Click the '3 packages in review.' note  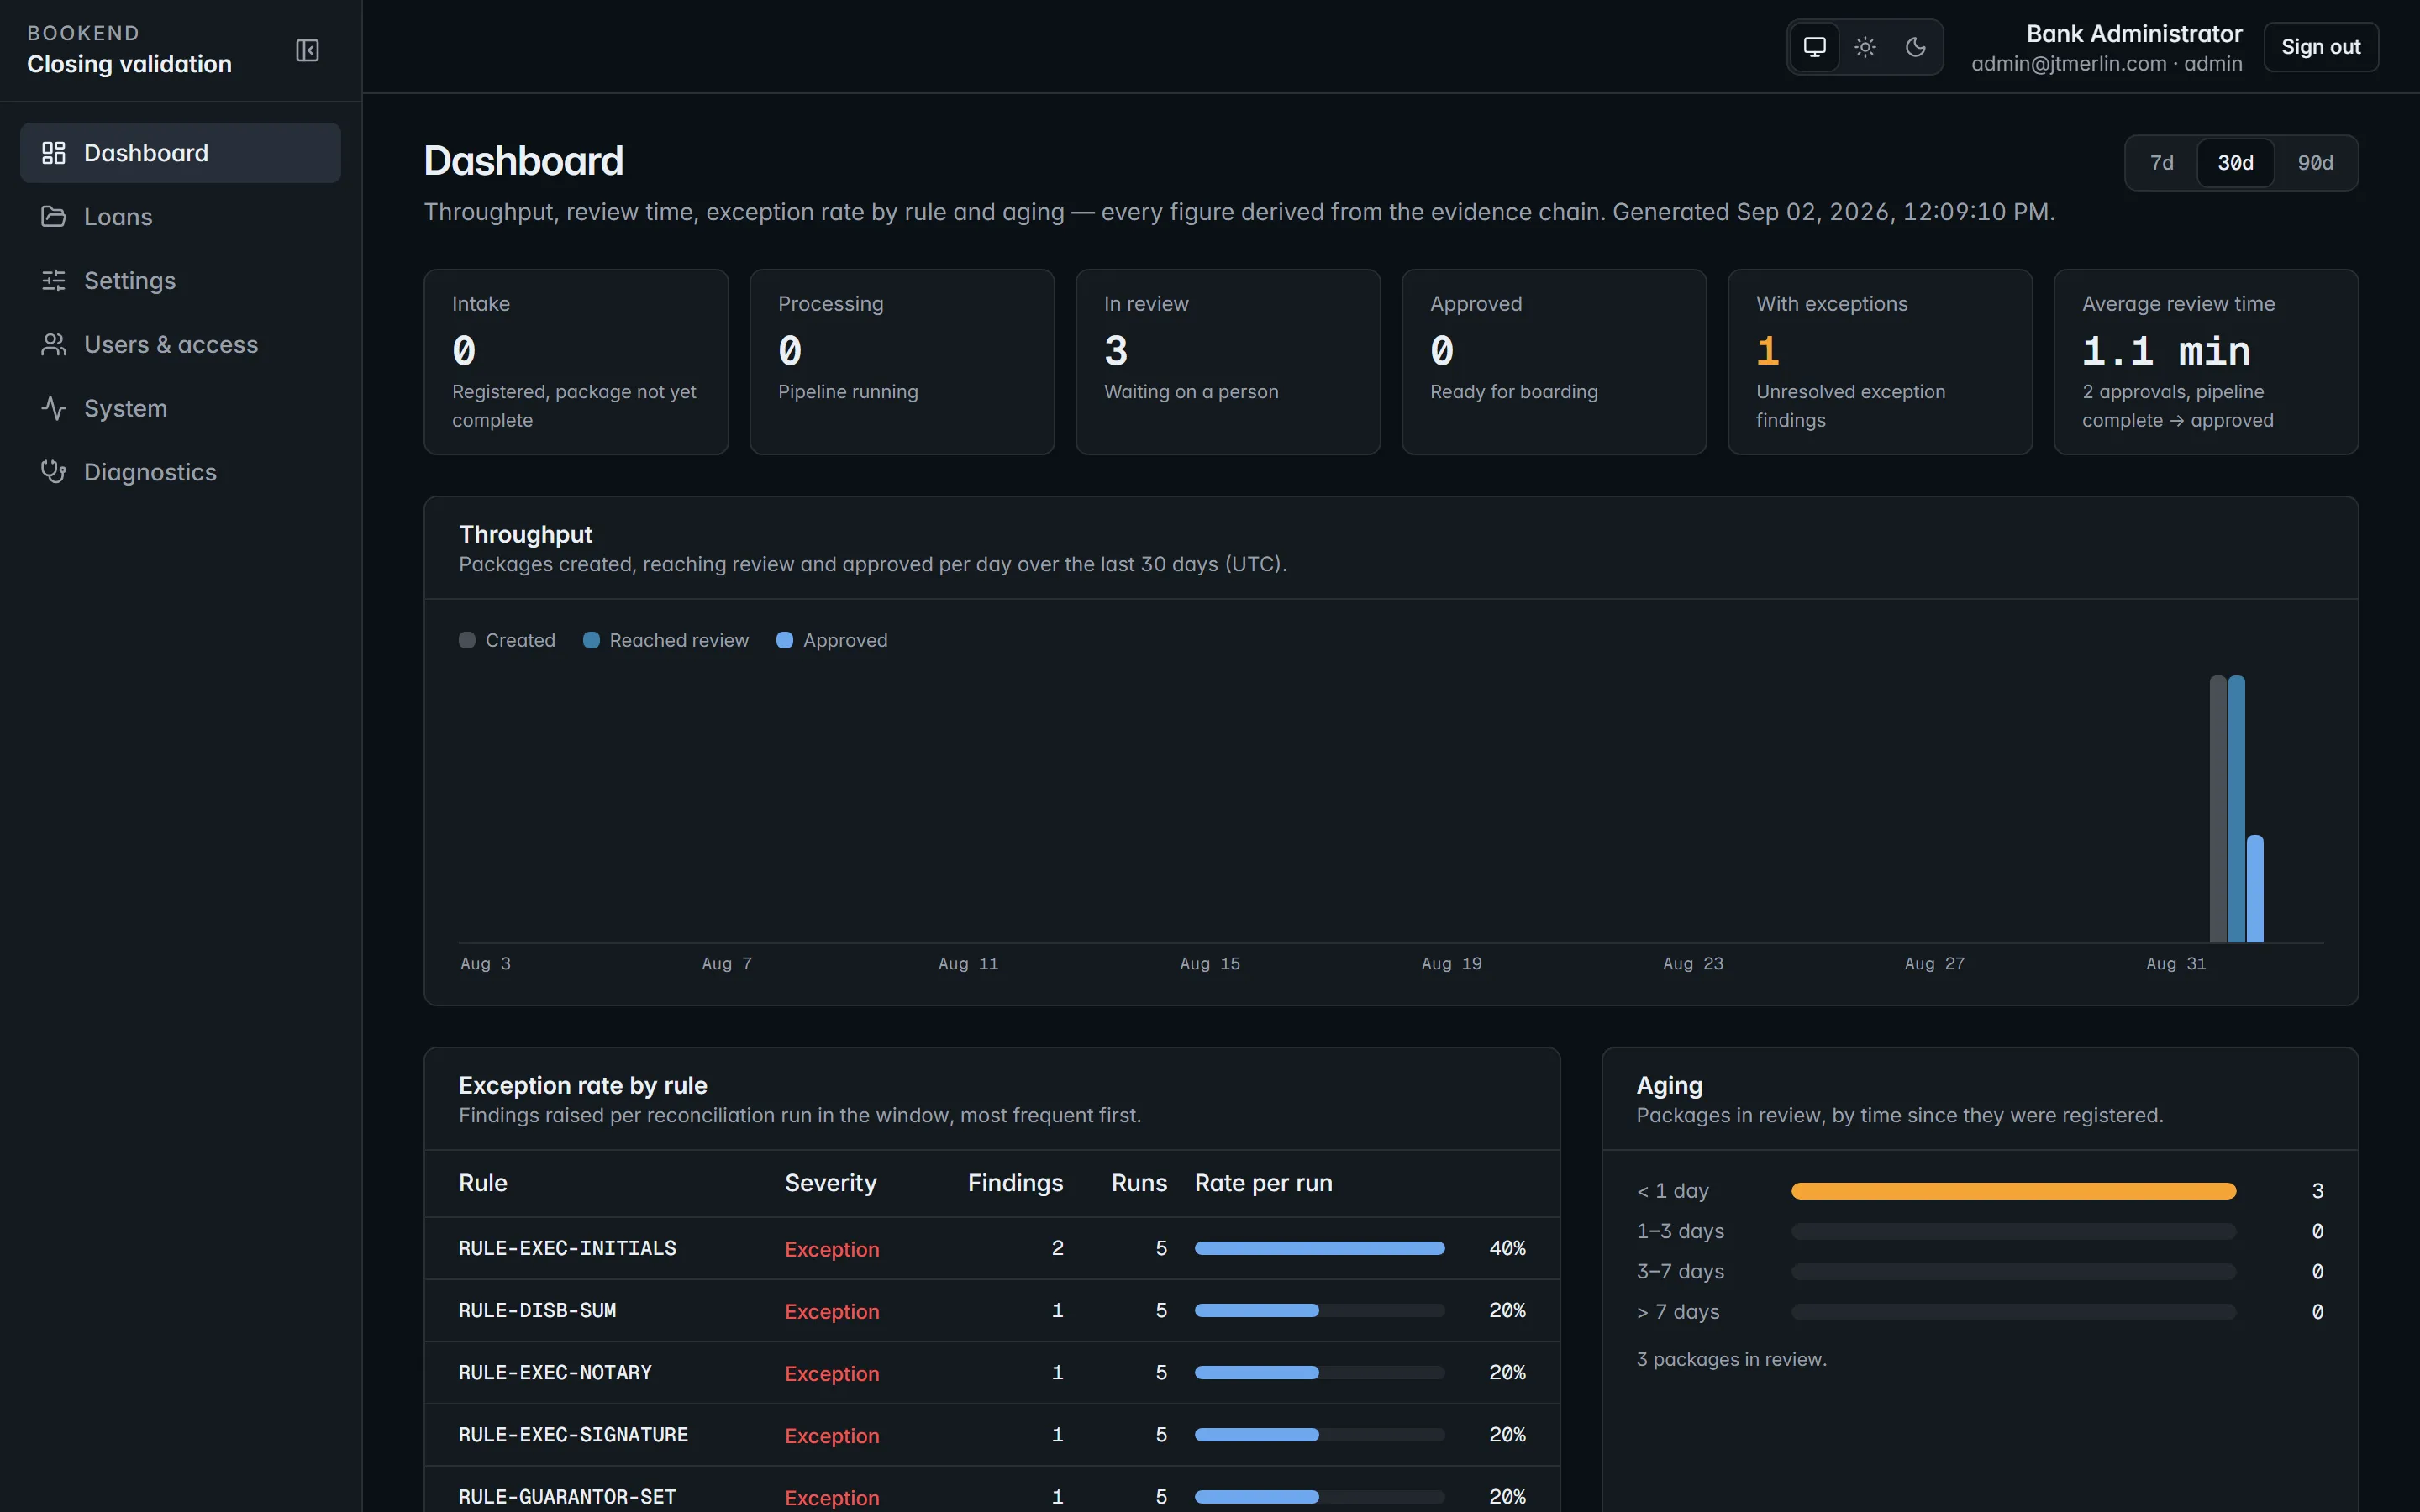1731,1360
